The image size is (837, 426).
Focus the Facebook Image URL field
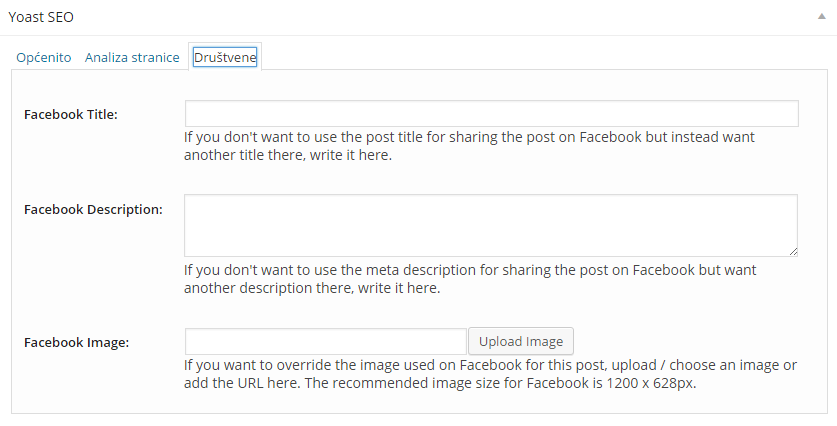point(326,342)
